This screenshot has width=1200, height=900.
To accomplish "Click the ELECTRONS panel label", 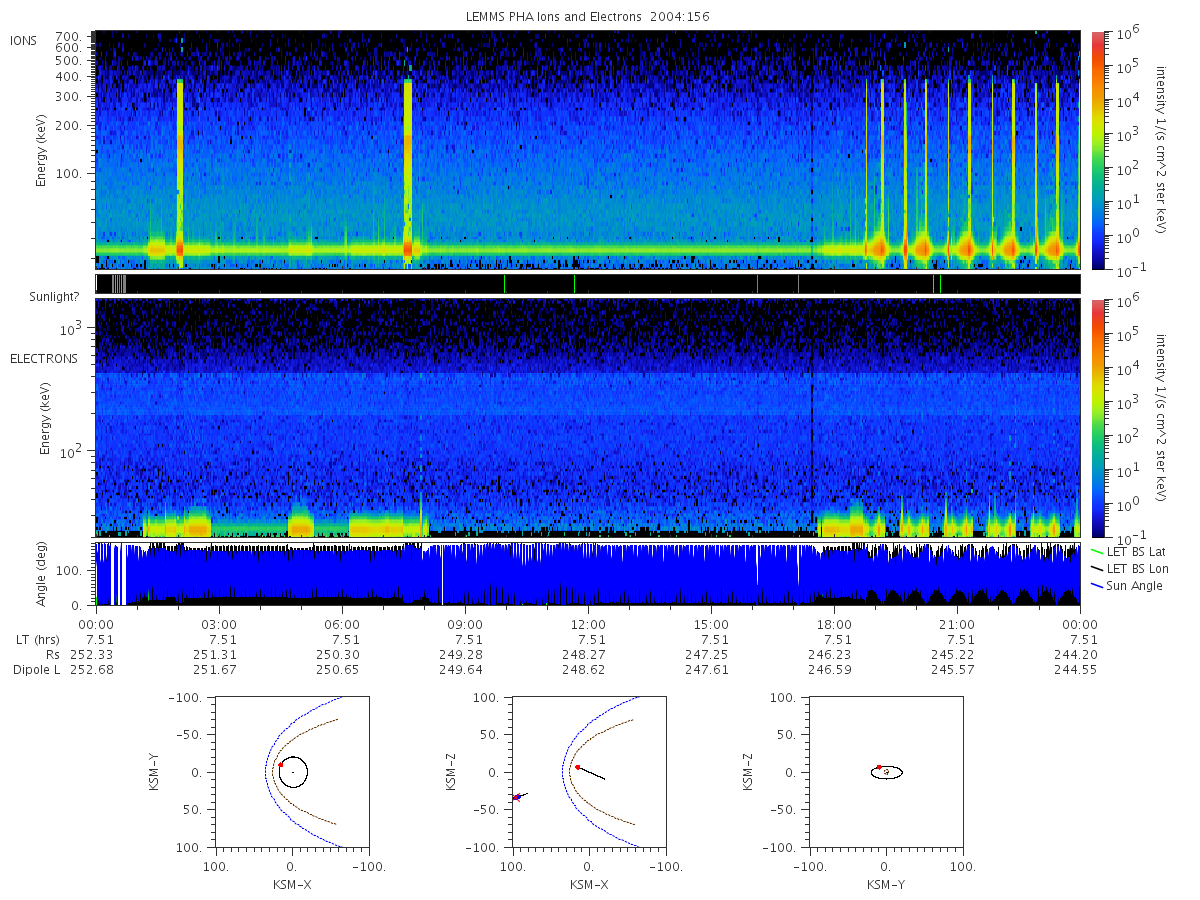I will coord(44,358).
